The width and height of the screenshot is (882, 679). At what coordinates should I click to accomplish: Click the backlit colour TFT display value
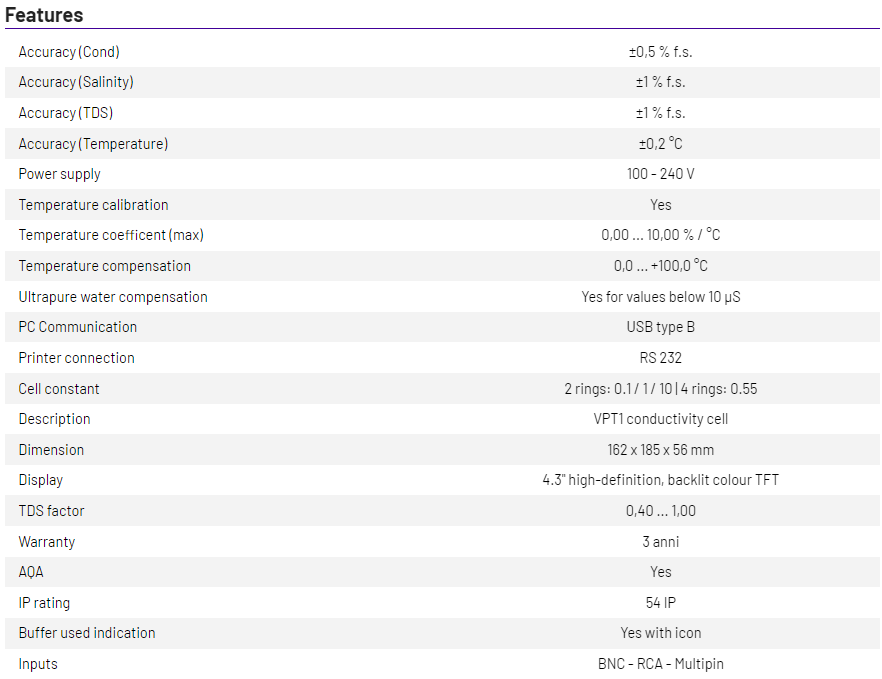660,480
